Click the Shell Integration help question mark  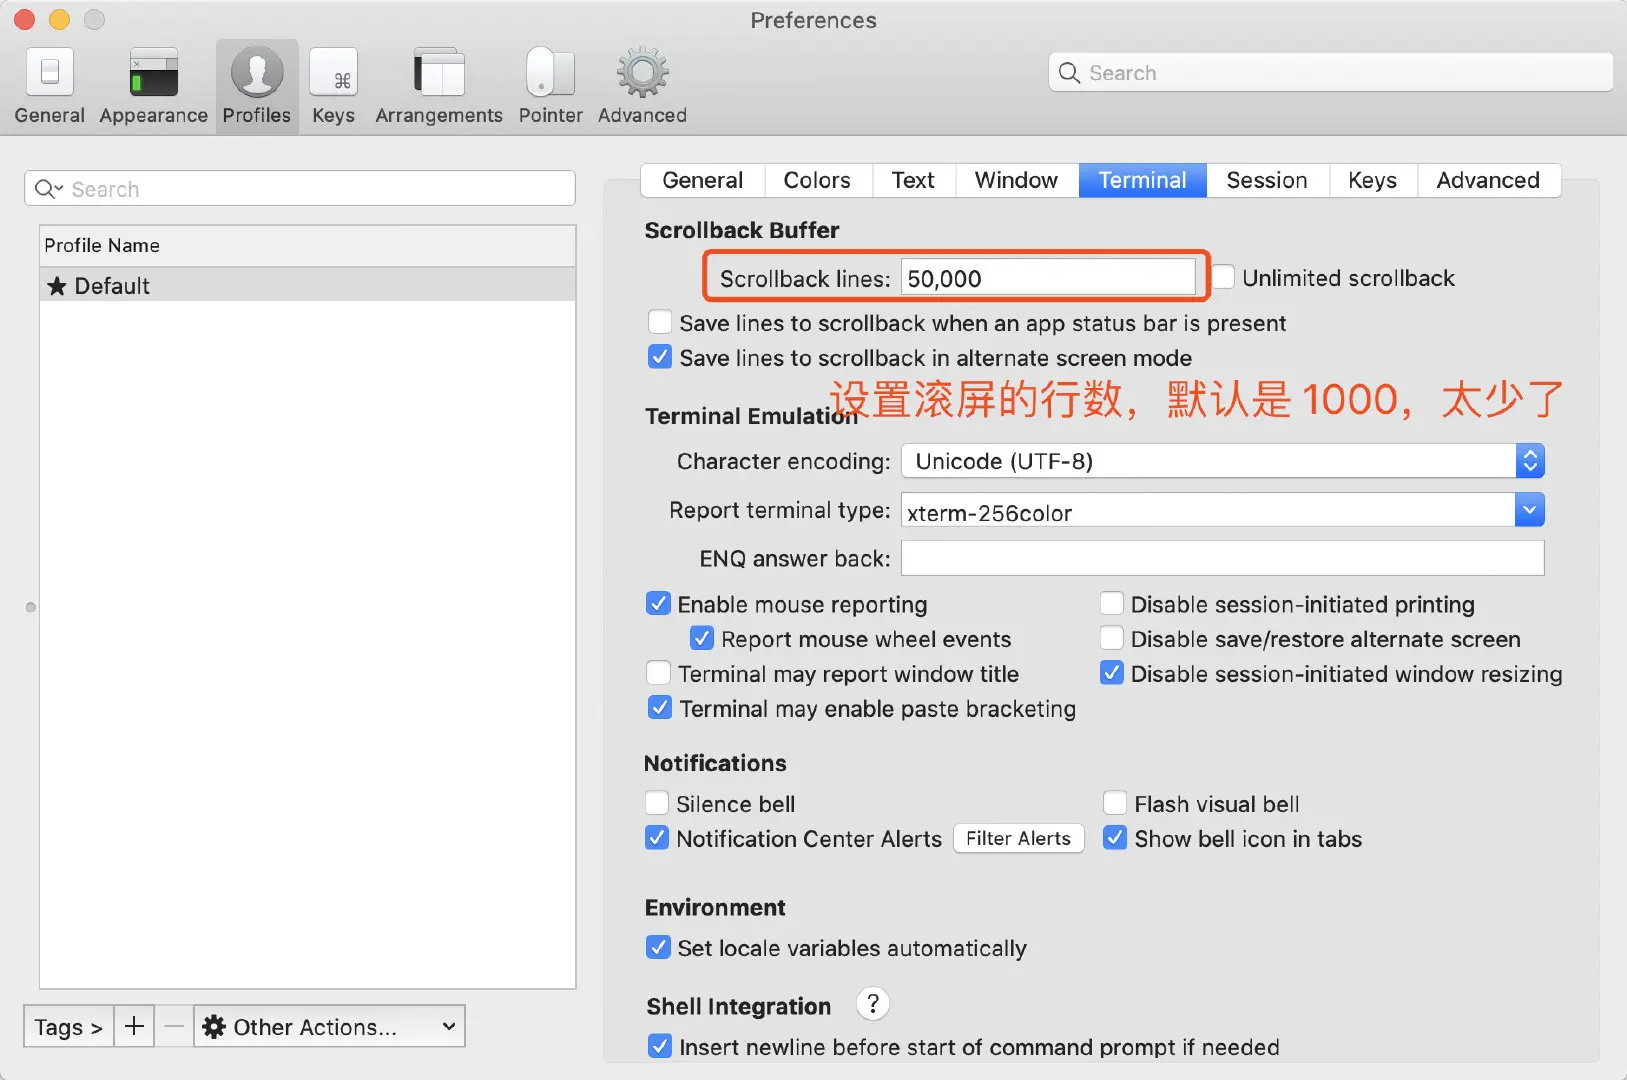click(x=873, y=1003)
